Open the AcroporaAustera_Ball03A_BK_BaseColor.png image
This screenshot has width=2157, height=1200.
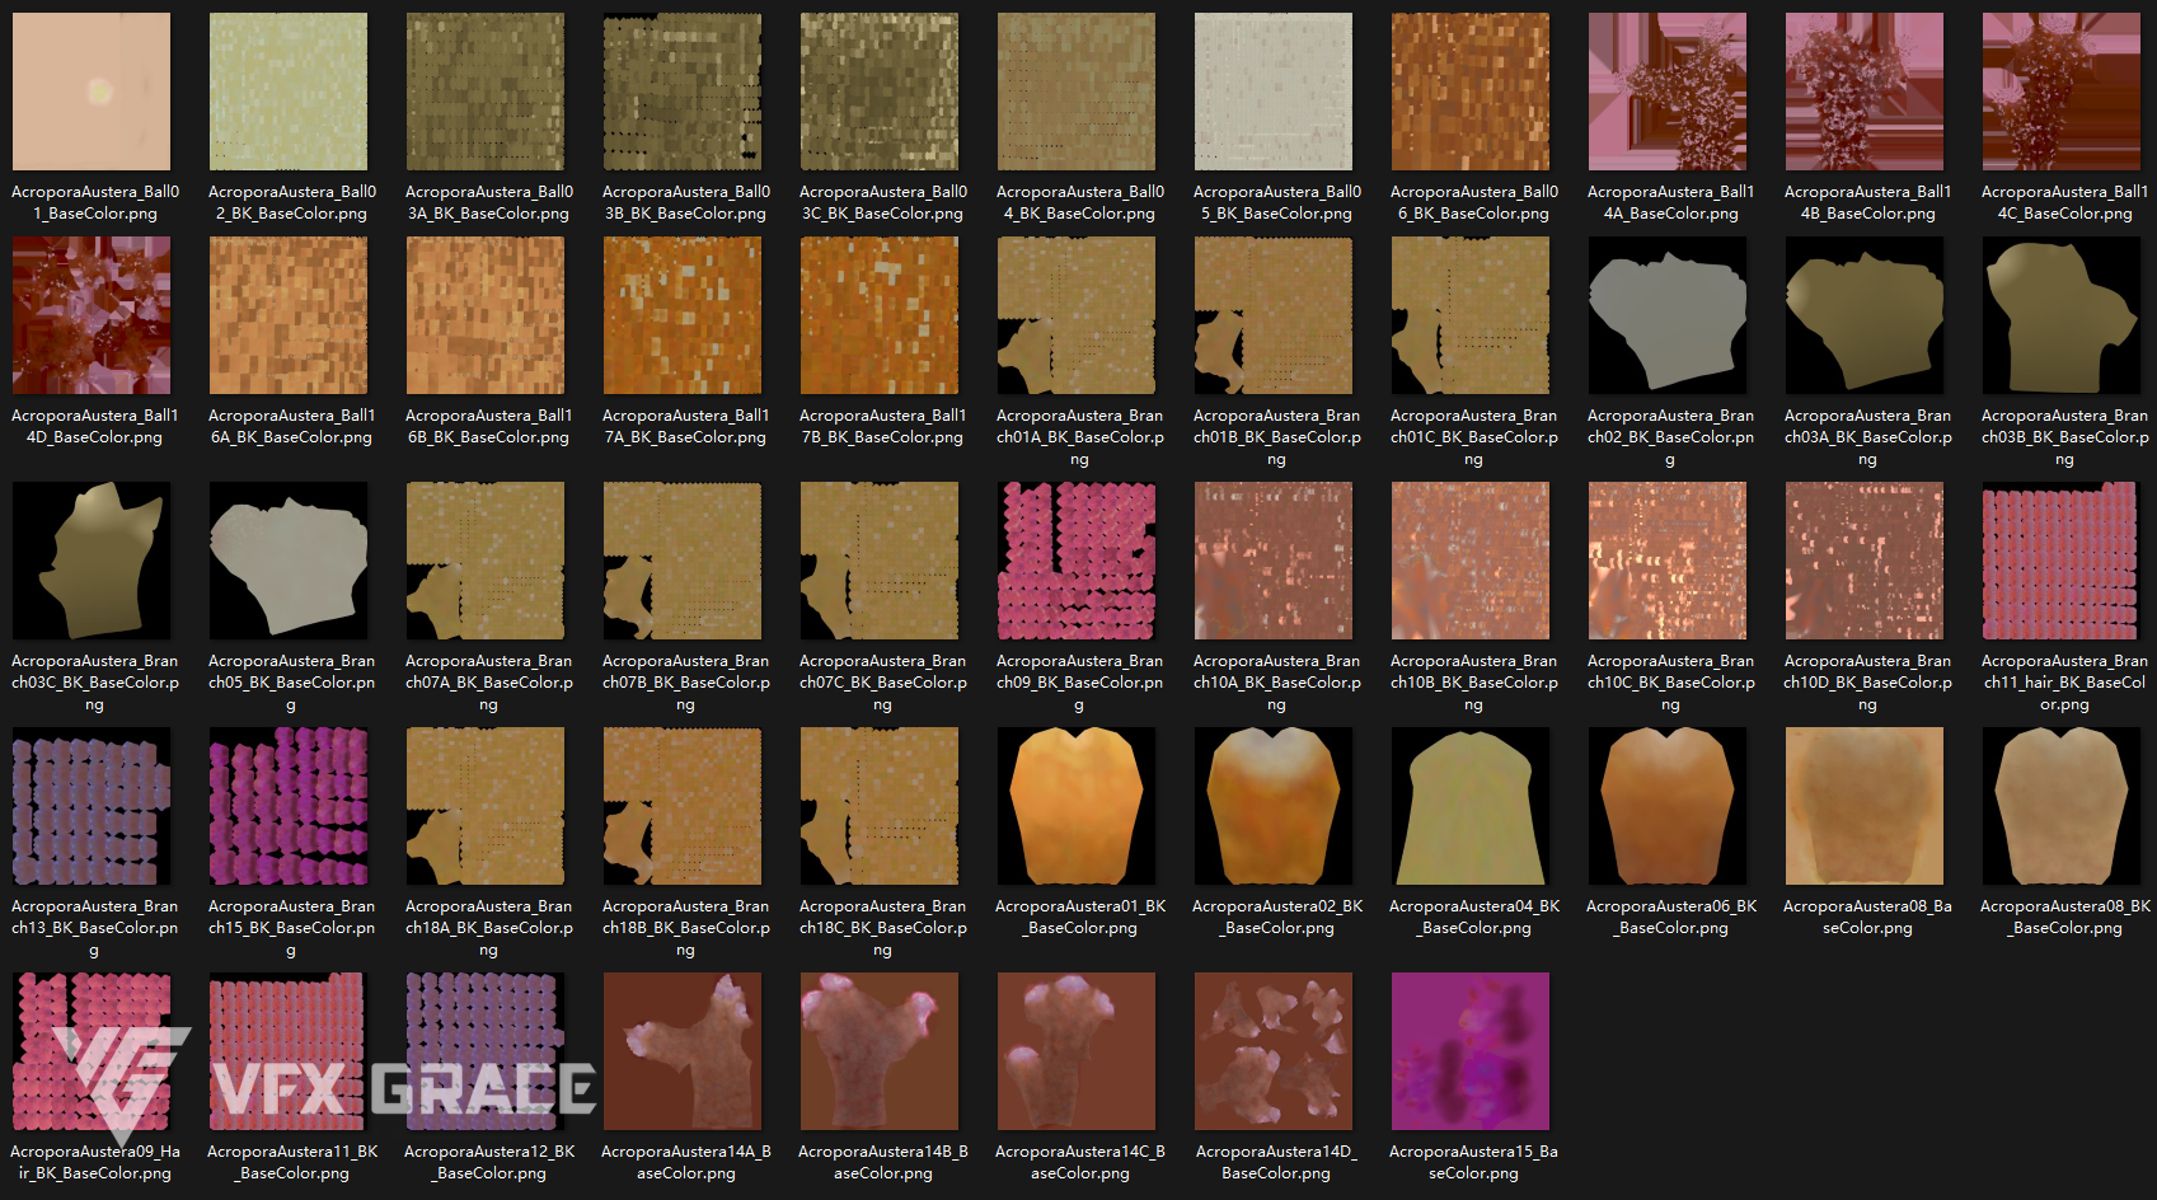click(x=485, y=91)
